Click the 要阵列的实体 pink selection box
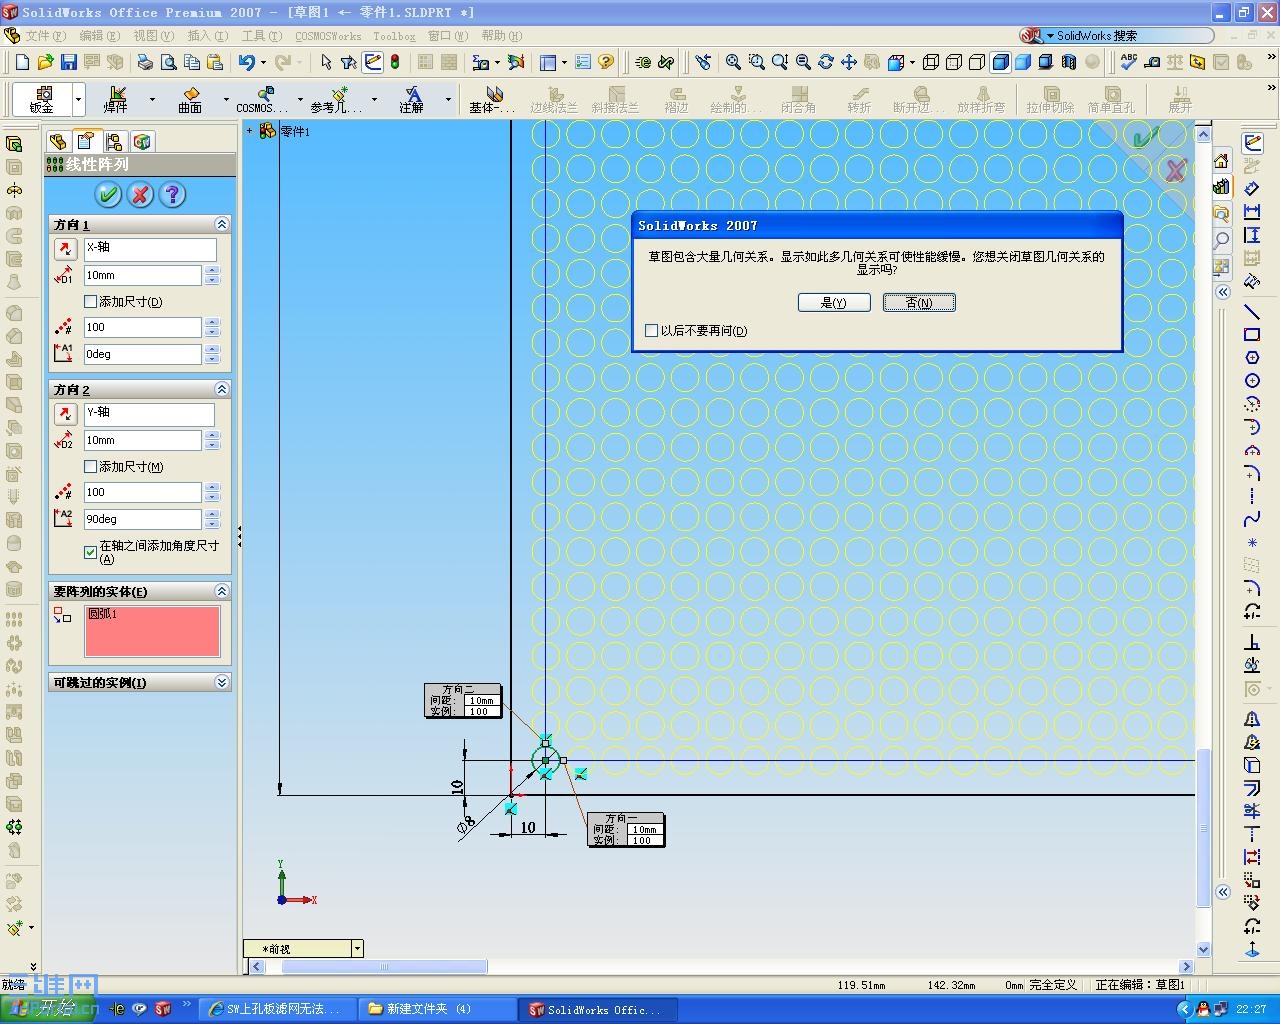The width and height of the screenshot is (1280, 1024). pyautogui.click(x=152, y=631)
